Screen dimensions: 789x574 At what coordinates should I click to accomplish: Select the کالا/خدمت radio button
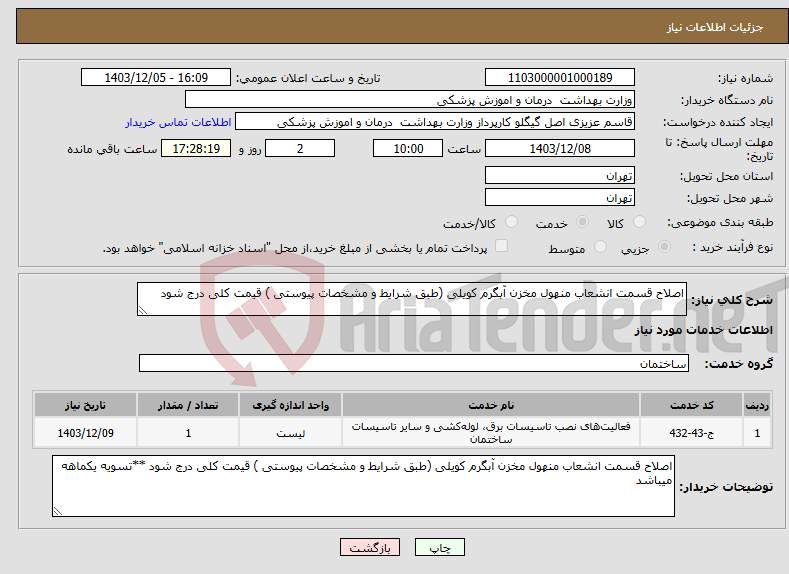(x=511, y=222)
